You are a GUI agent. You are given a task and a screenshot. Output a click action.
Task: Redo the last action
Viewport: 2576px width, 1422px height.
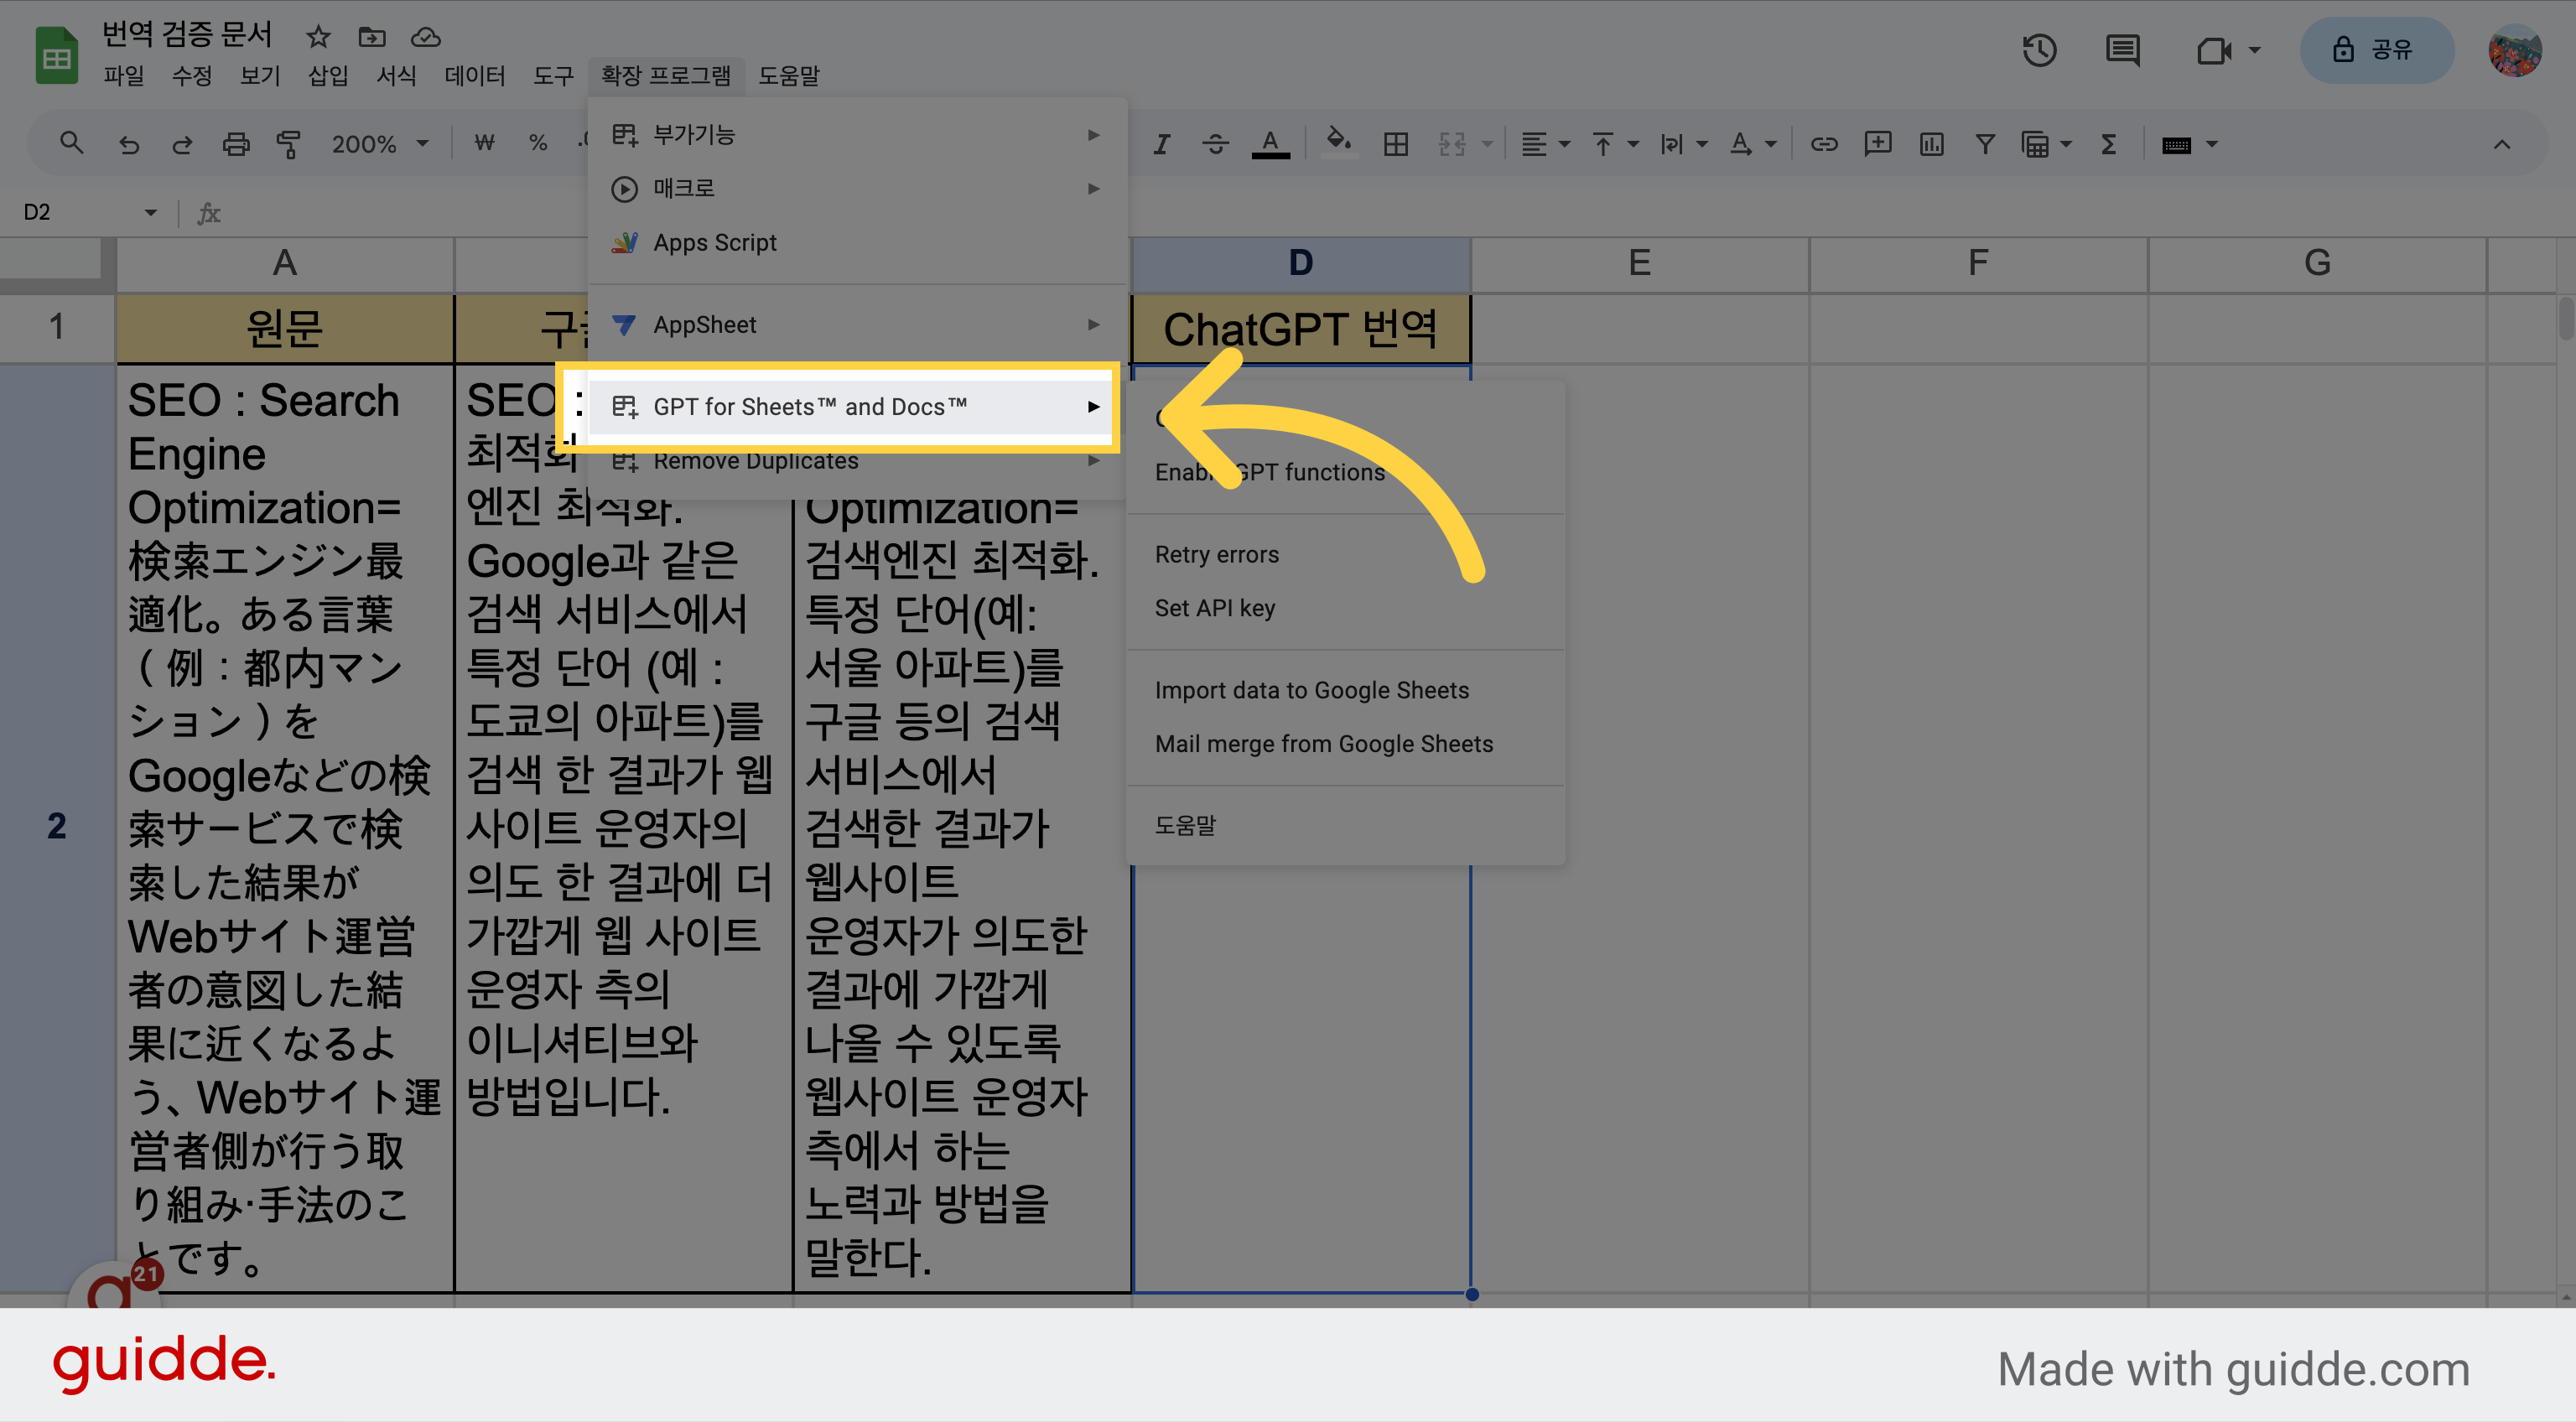tap(182, 144)
